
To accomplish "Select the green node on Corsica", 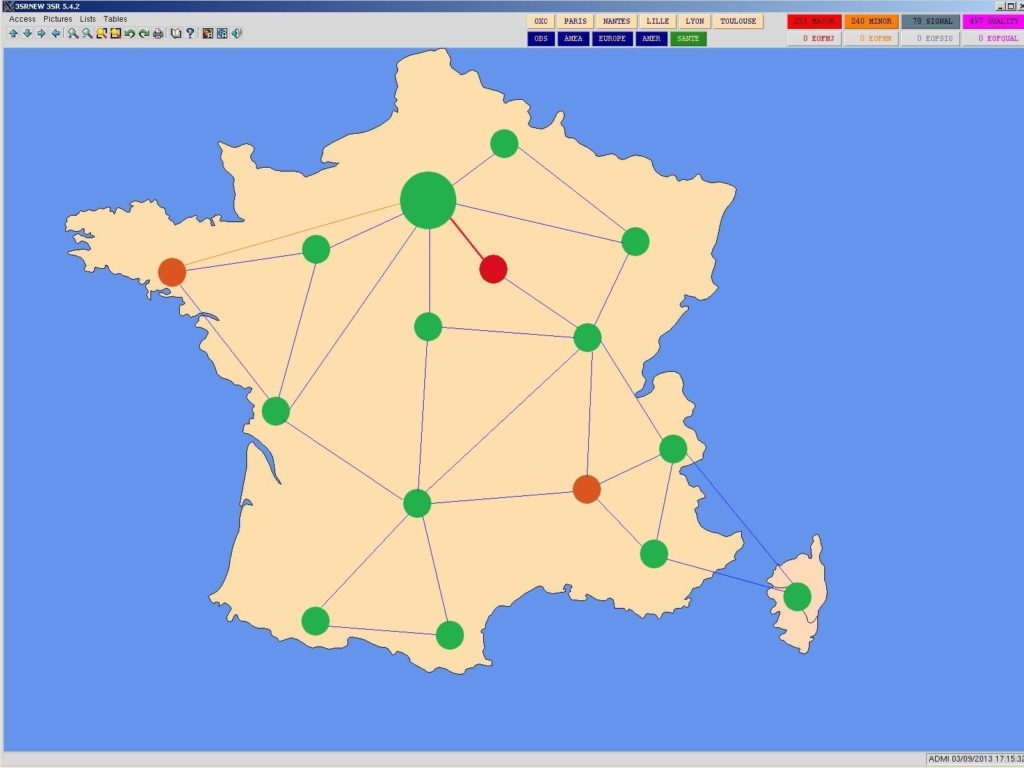I will point(797,597).
